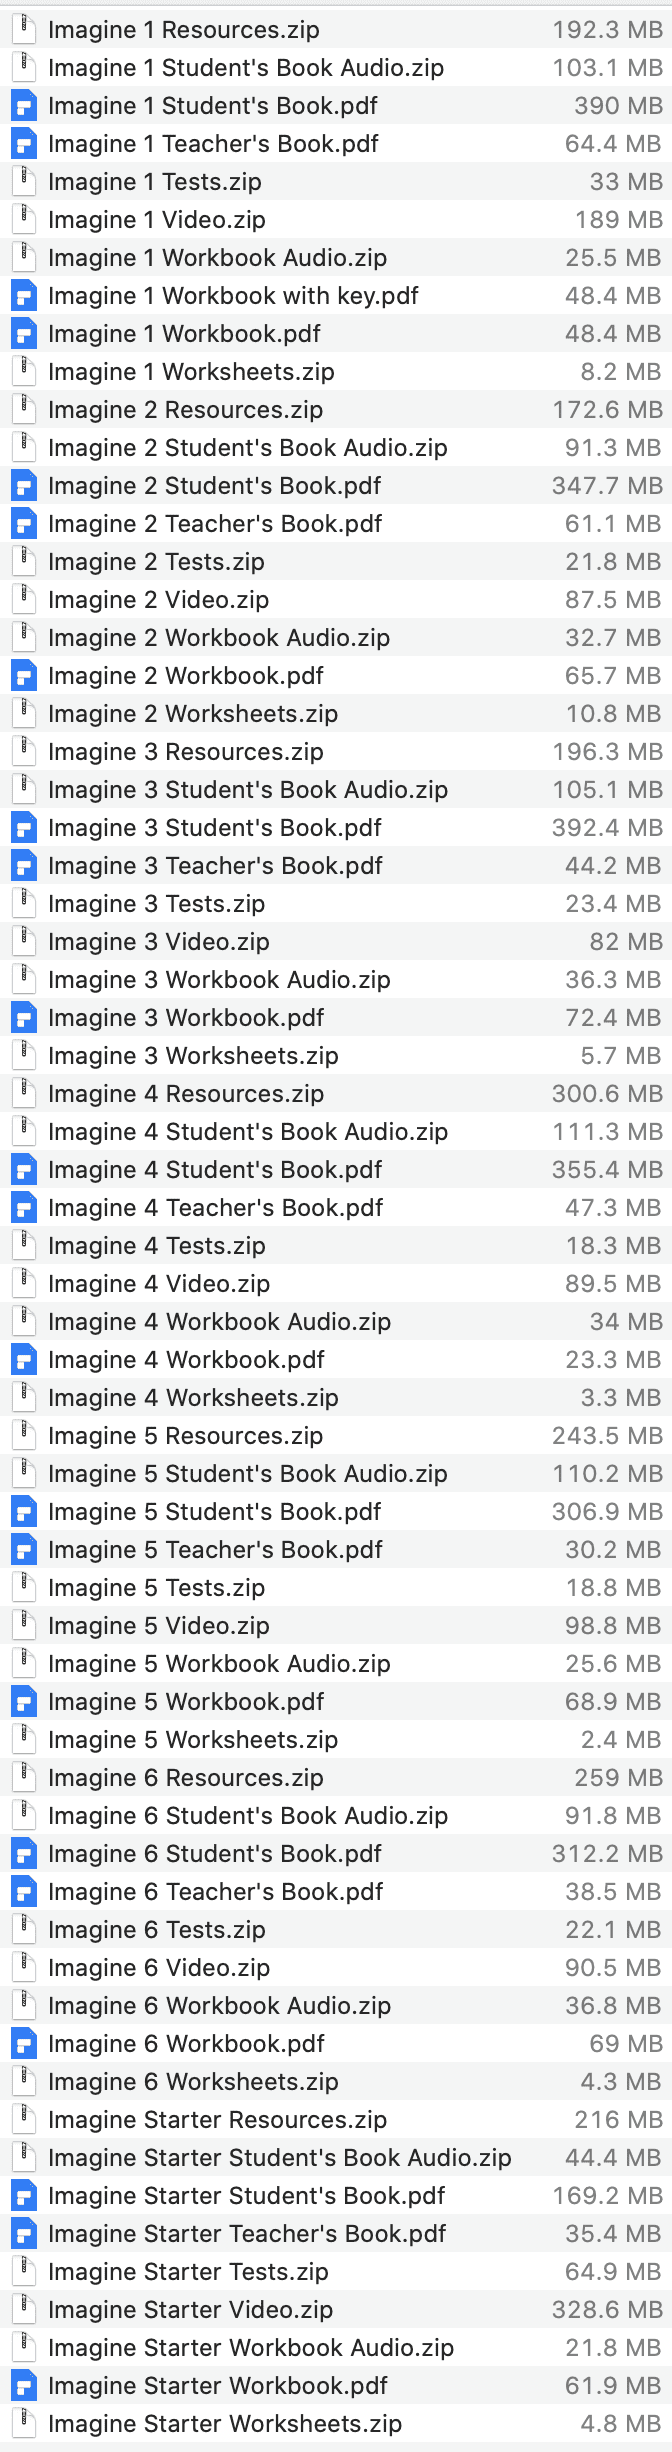The image size is (672, 2452).
Task: Select Imagine 2 Tests.zip file name
Action: tap(157, 562)
